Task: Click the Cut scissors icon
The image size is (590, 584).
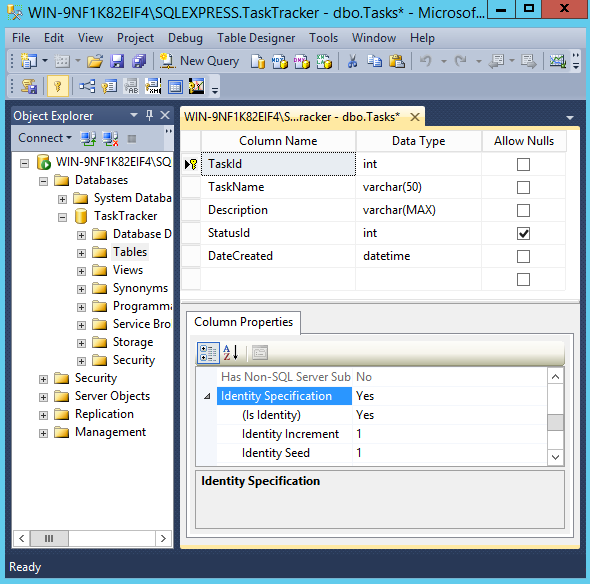Action: click(352, 61)
